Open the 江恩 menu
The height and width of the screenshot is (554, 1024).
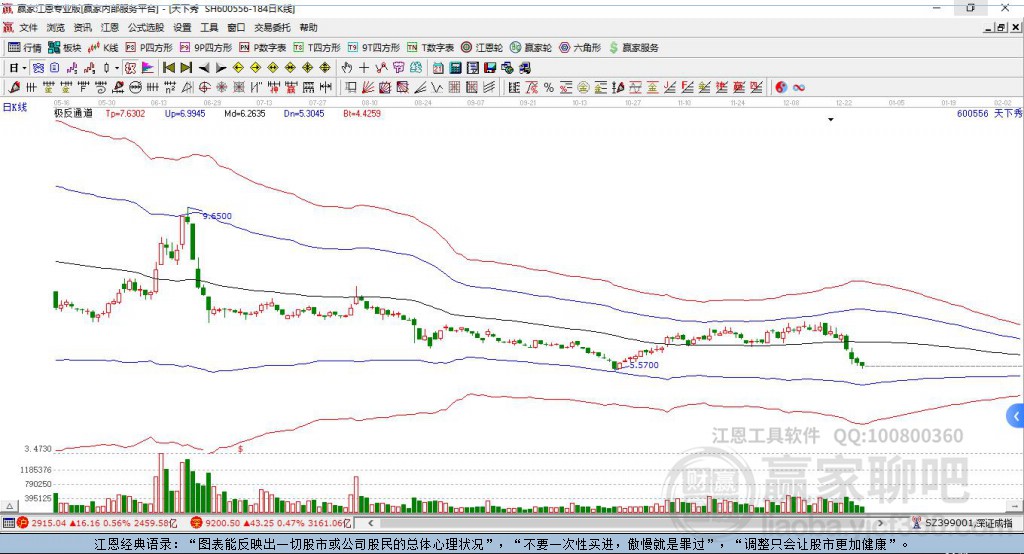pos(110,27)
